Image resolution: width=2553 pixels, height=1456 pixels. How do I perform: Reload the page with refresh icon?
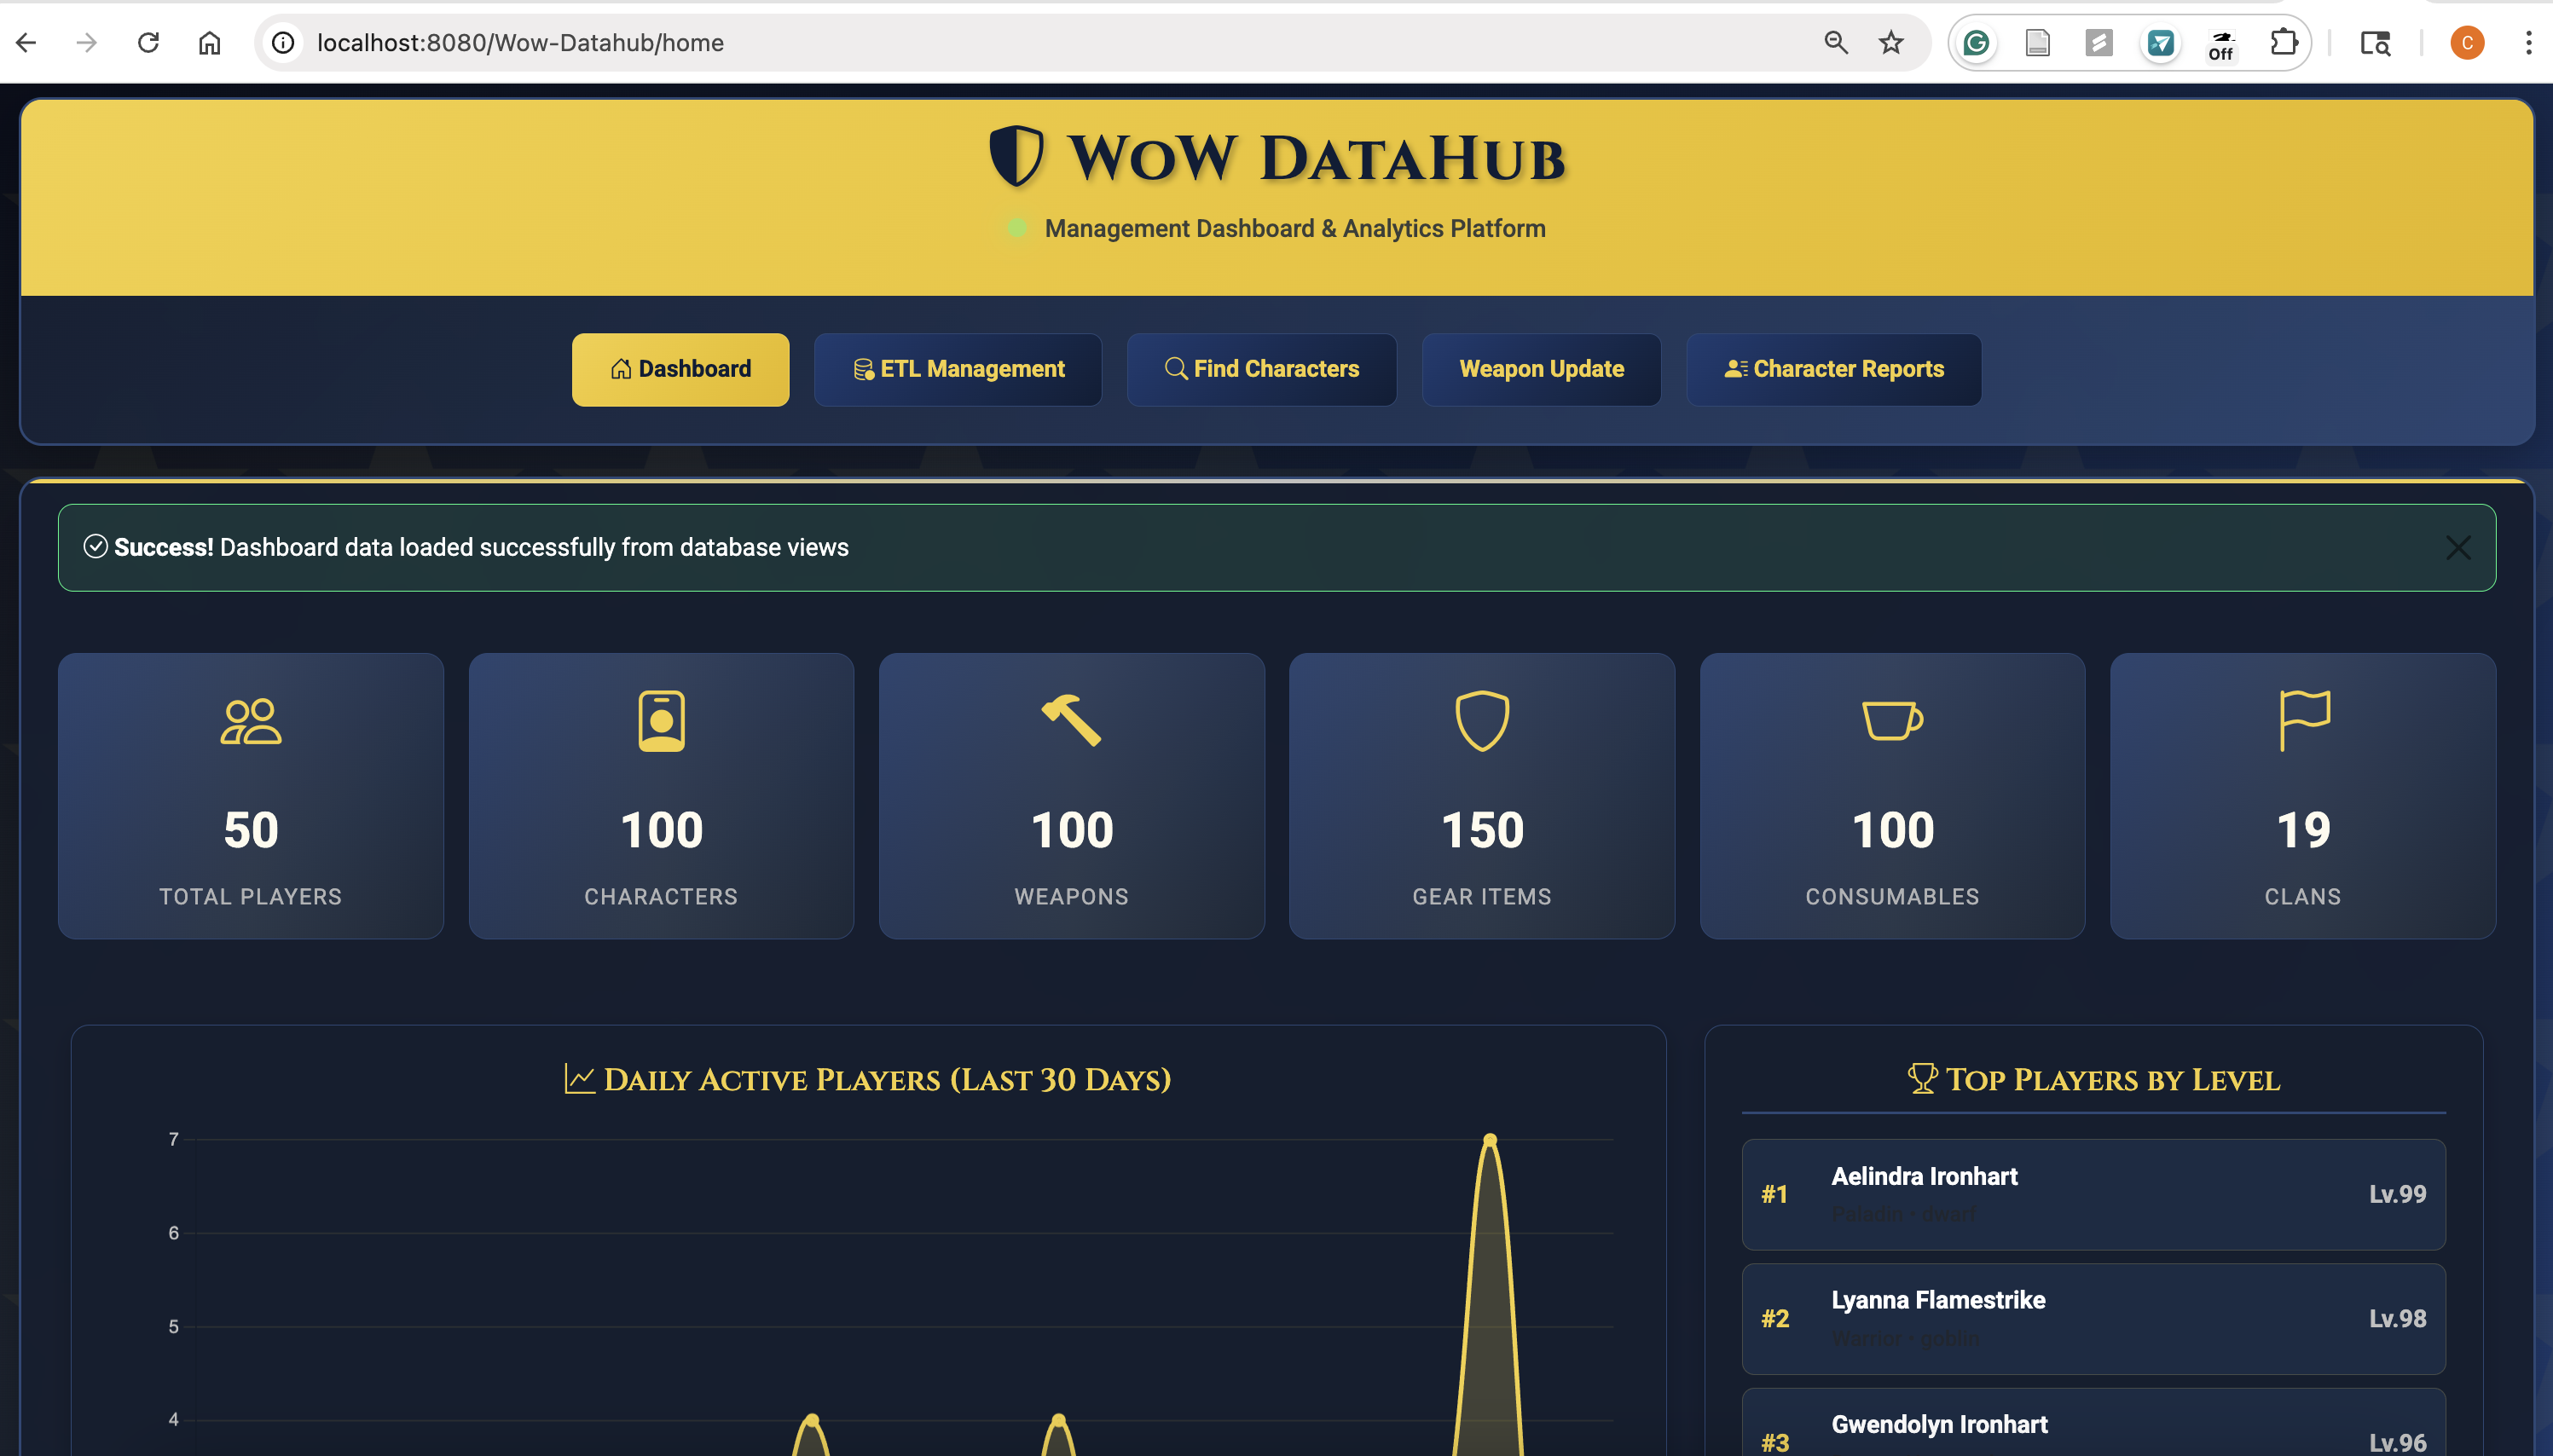pyautogui.click(x=148, y=43)
